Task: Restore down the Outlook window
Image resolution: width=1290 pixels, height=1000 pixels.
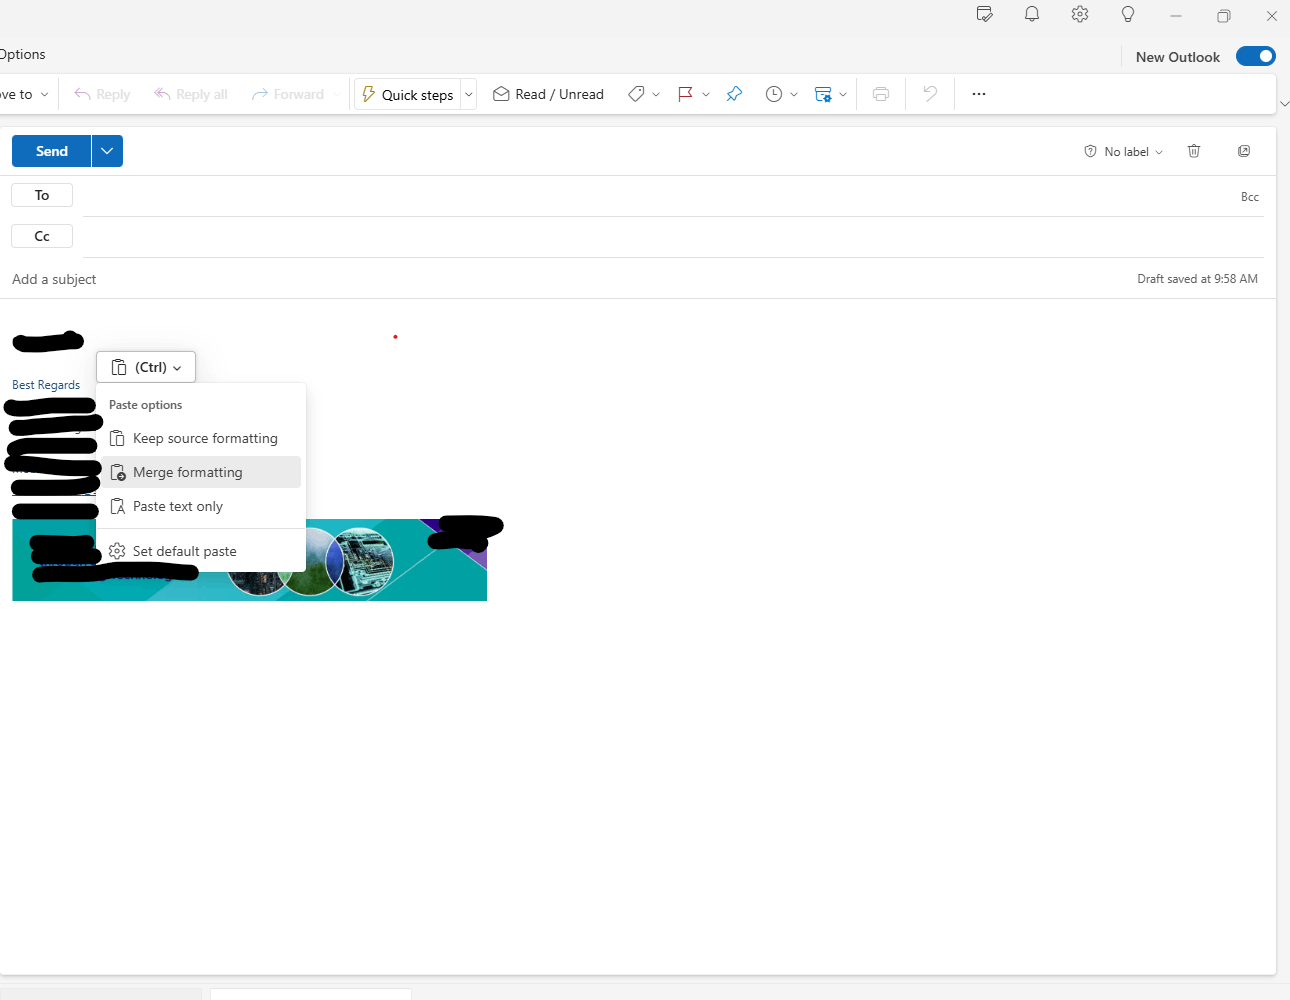Action: point(1224,15)
